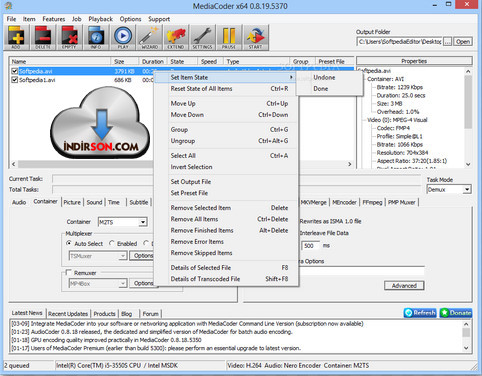The width and height of the screenshot is (482, 376).
Task: Open the Recent Updates tab
Action: point(68,314)
